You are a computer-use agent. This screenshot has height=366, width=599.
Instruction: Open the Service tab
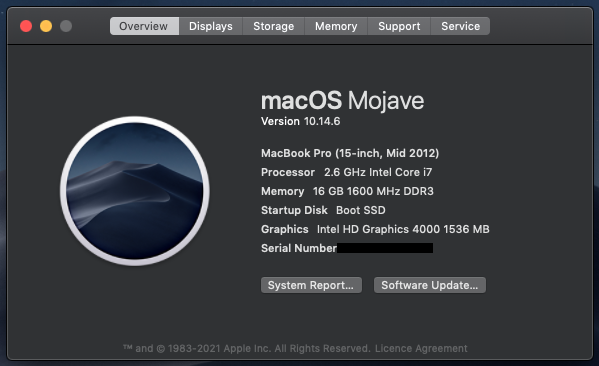click(x=460, y=26)
